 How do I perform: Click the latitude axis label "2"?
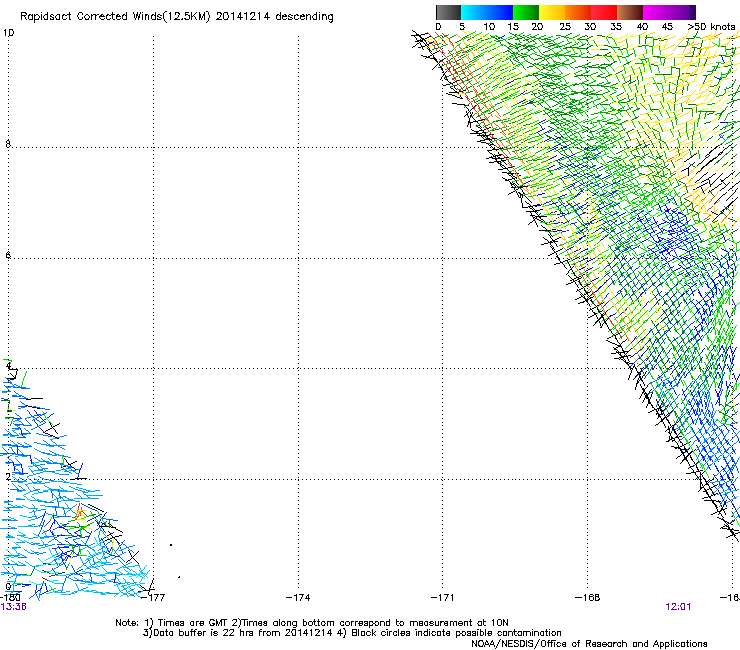point(8,476)
